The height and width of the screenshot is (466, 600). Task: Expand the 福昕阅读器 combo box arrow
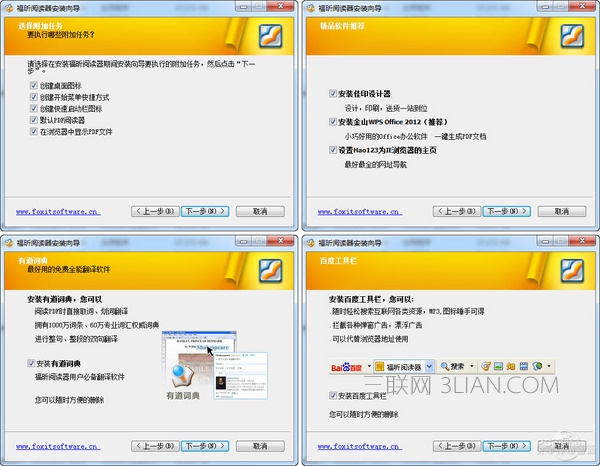429,367
